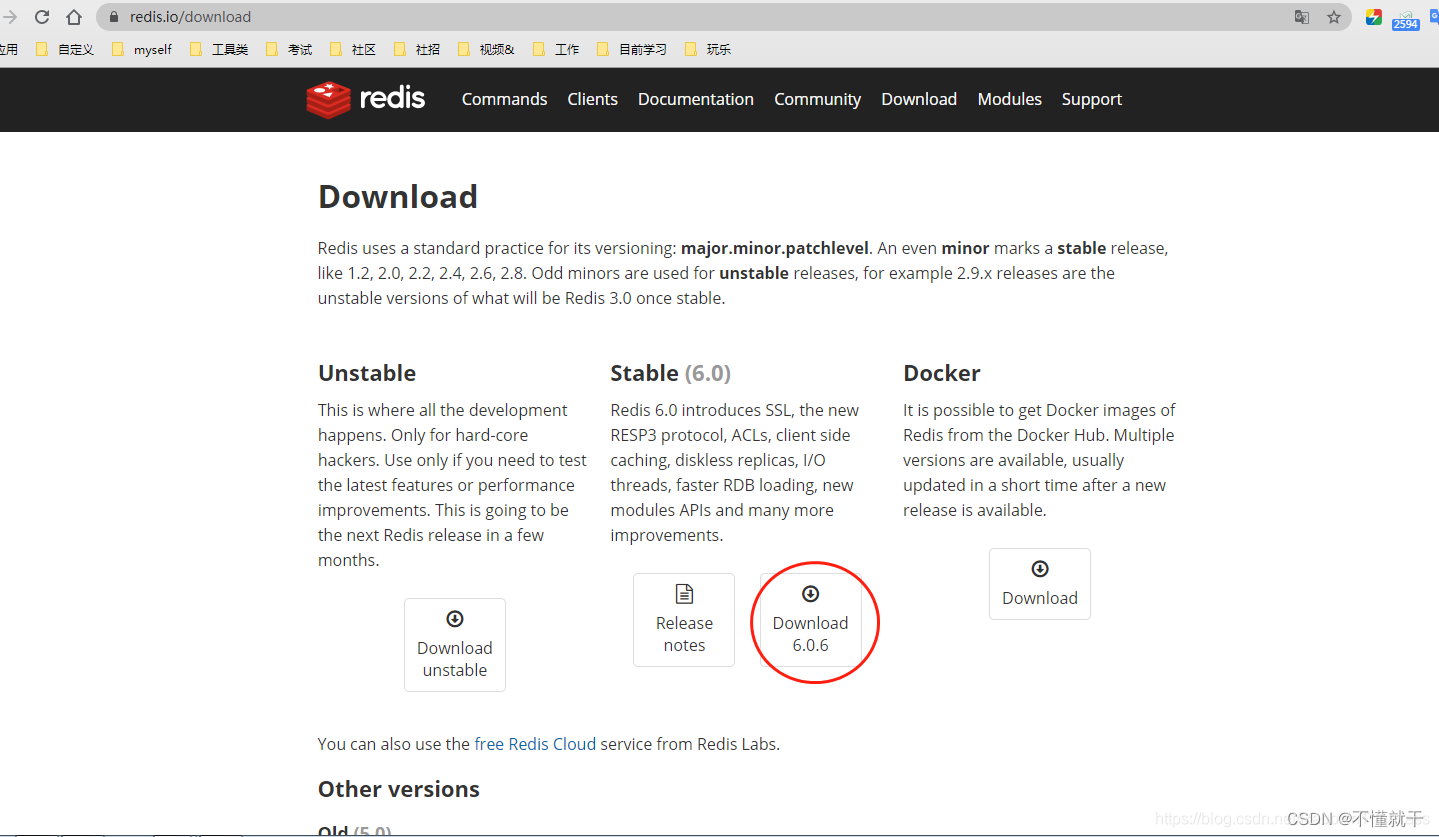Screen dimensions: 1439x837
Task: Reload the page with the refresh icon
Action: [x=42, y=17]
